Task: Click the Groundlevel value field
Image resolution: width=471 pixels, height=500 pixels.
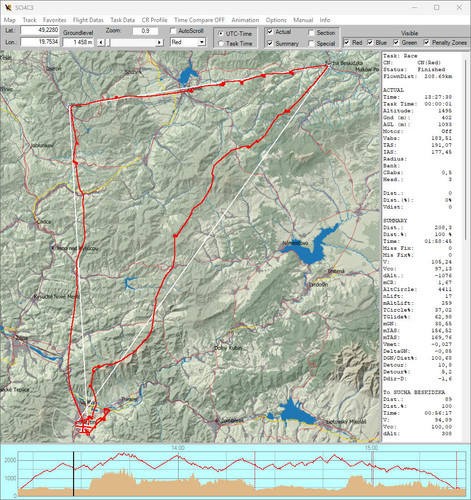Action: [x=79, y=42]
